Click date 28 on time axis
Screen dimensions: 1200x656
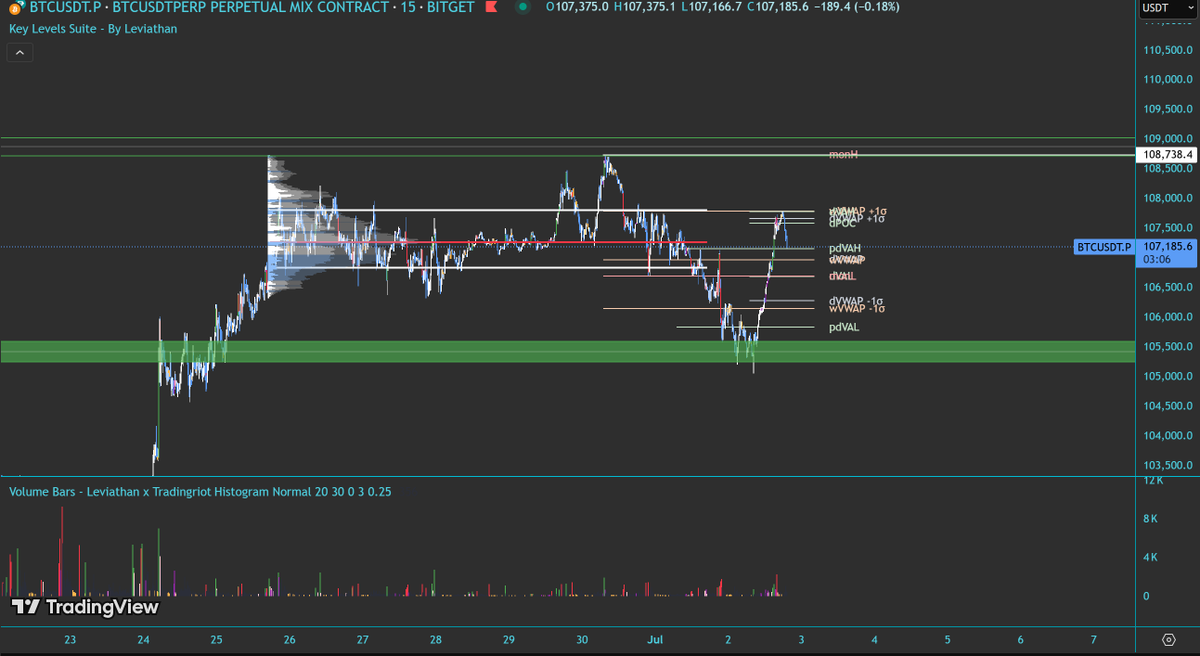point(436,639)
